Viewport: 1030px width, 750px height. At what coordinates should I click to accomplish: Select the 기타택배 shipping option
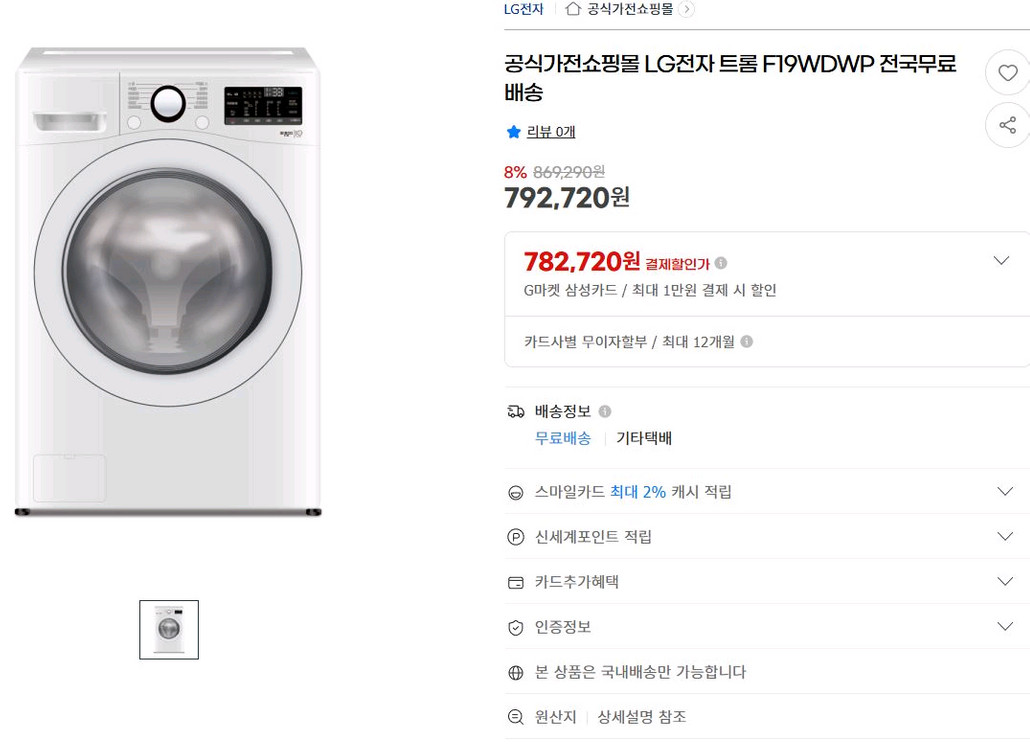pos(643,438)
